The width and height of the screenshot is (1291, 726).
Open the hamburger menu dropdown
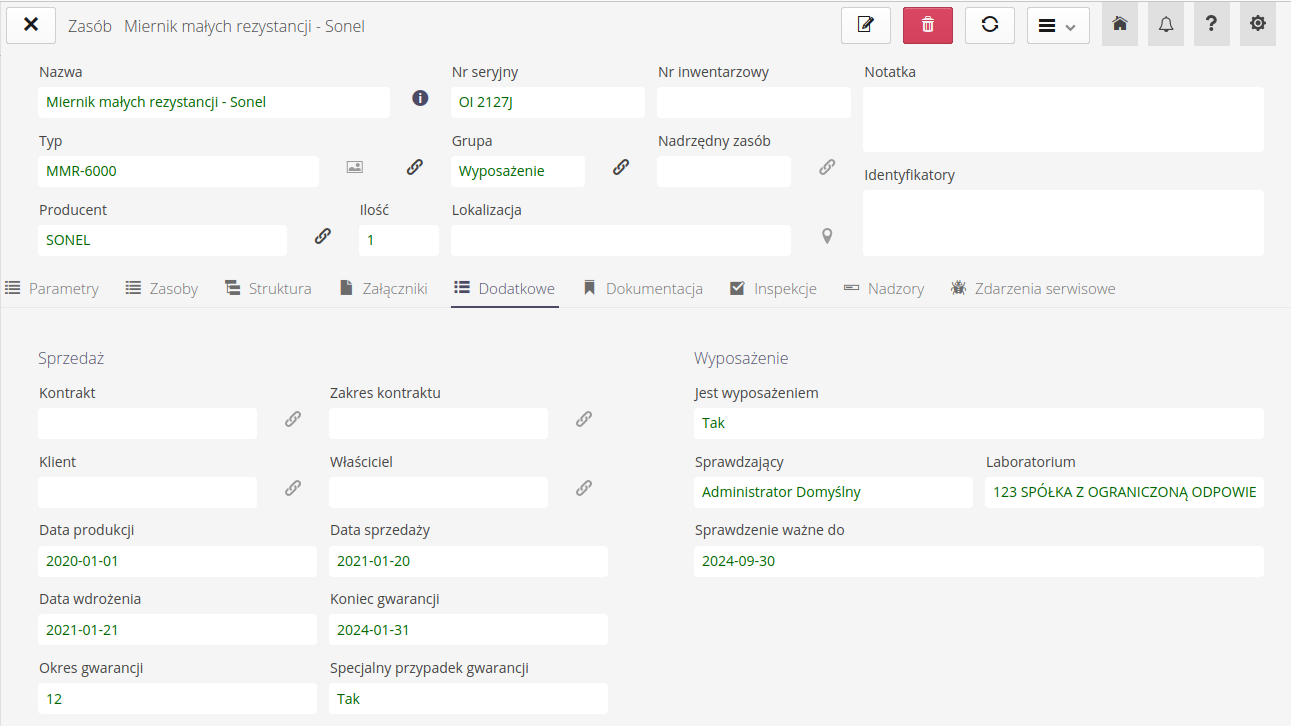coord(1058,26)
